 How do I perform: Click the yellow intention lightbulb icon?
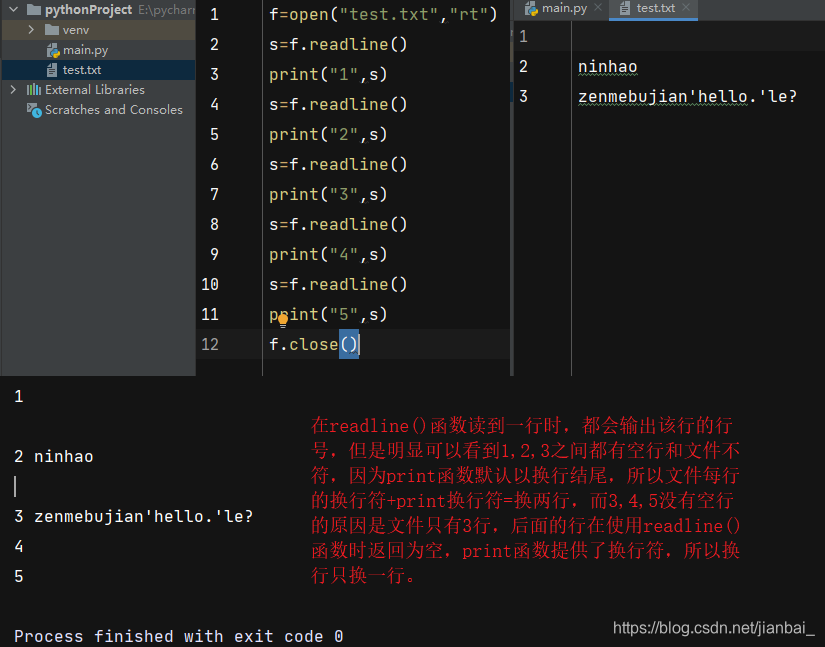(283, 320)
